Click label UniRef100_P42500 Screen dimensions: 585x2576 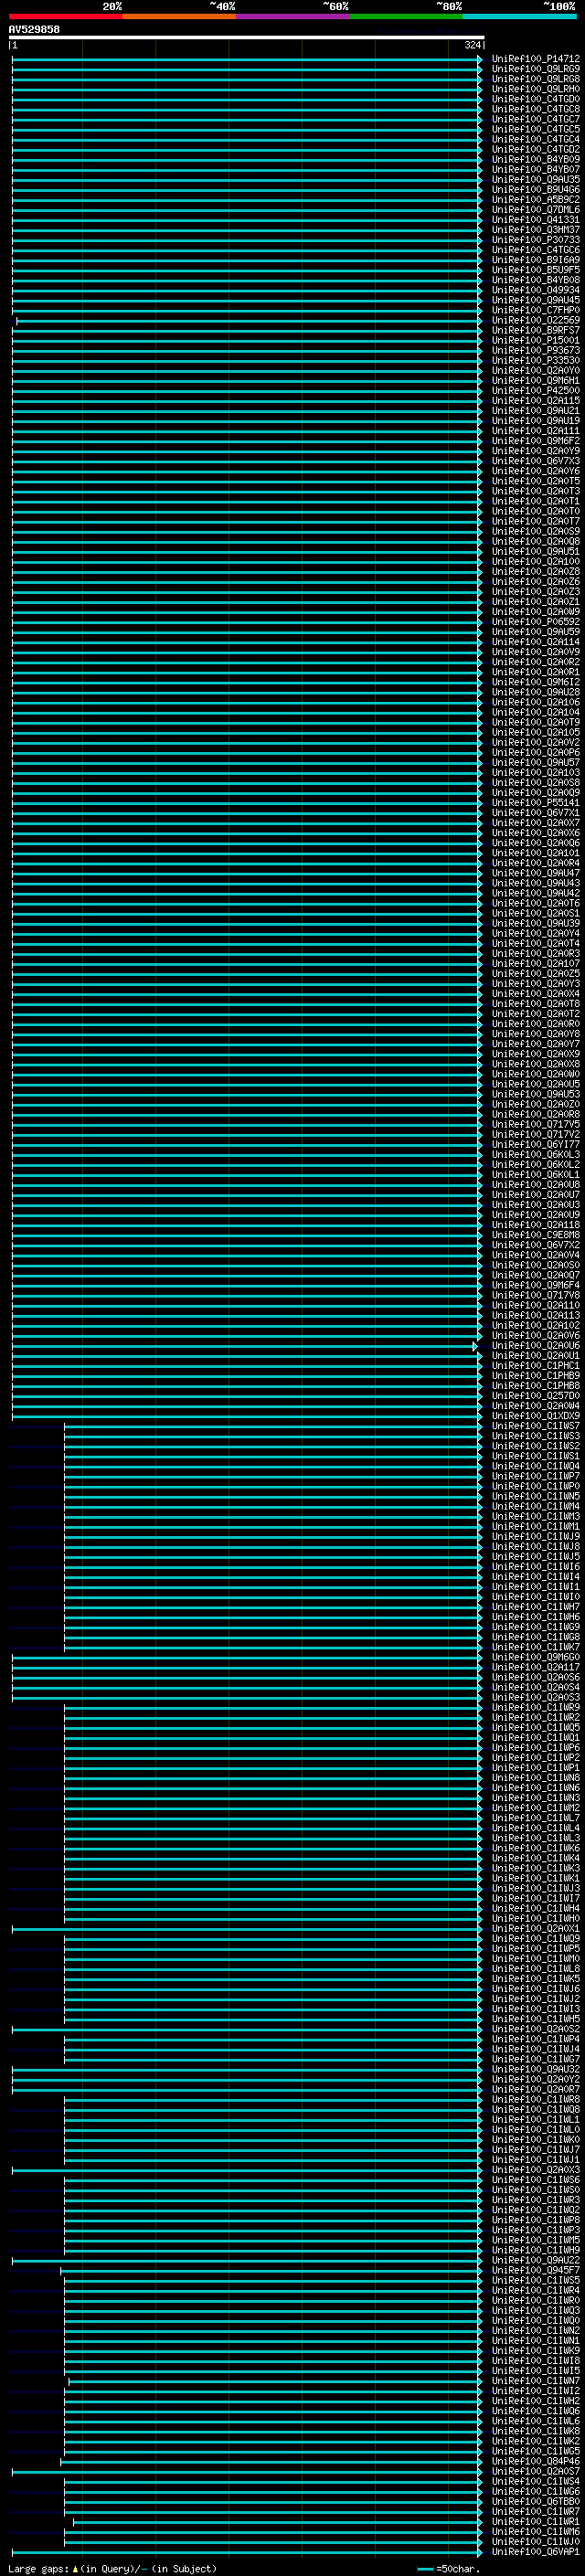[x=536, y=391]
